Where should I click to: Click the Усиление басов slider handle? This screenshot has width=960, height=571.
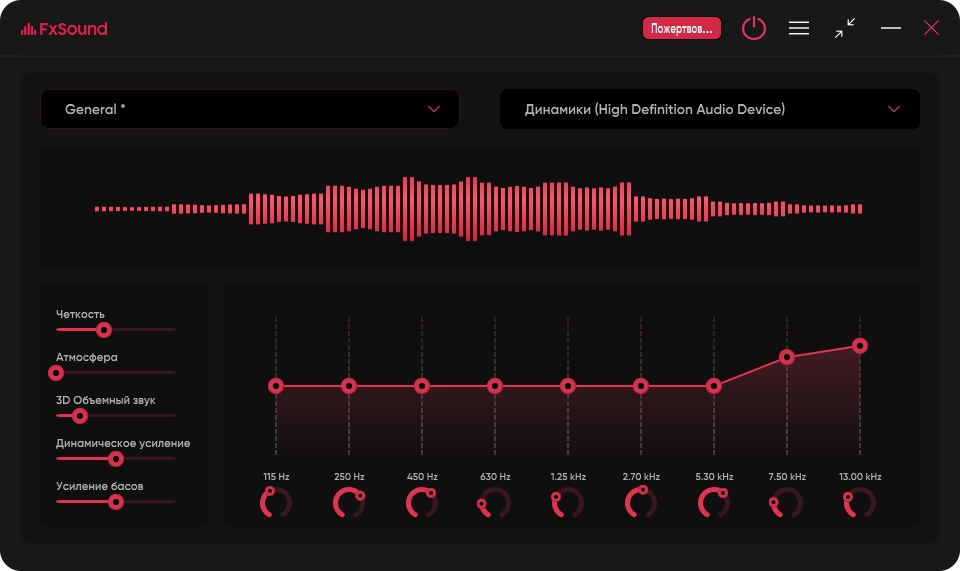[115, 501]
